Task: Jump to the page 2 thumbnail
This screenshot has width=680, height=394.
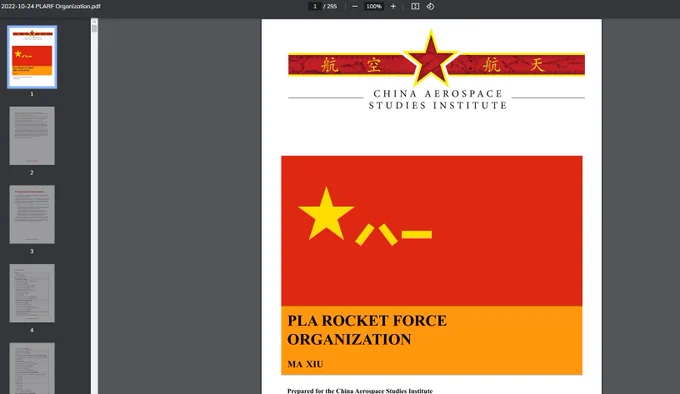Action: pos(32,136)
